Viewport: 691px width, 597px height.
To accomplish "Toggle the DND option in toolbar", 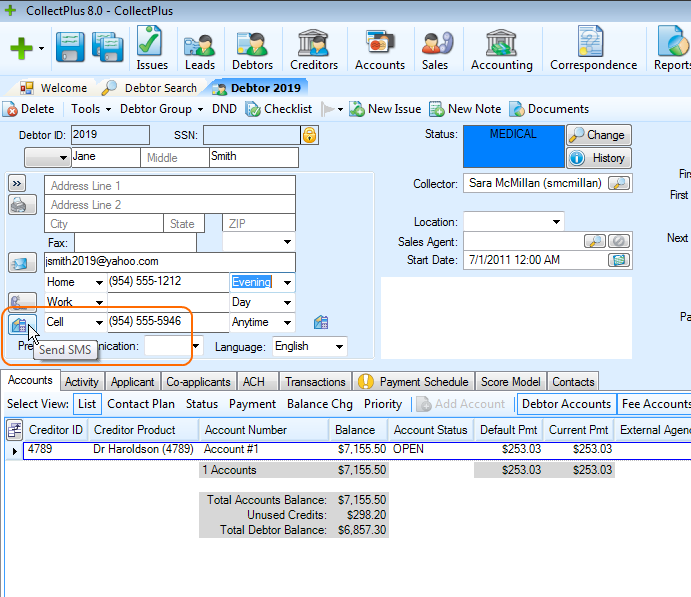I will point(224,109).
